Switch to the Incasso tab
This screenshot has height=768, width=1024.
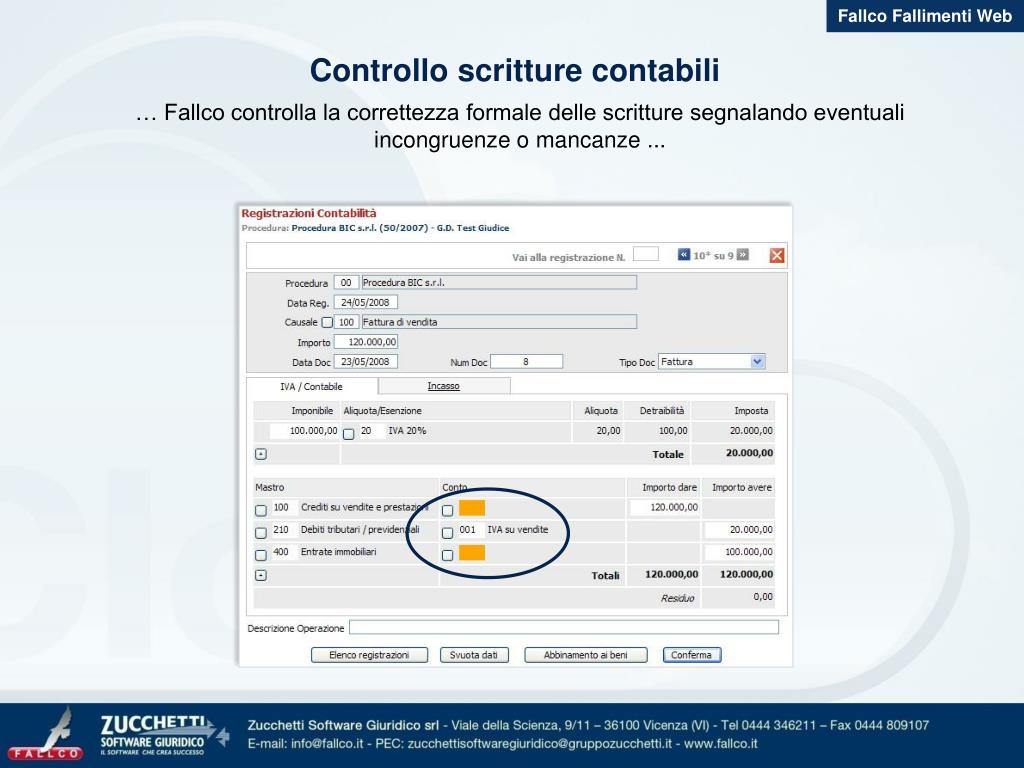point(443,386)
